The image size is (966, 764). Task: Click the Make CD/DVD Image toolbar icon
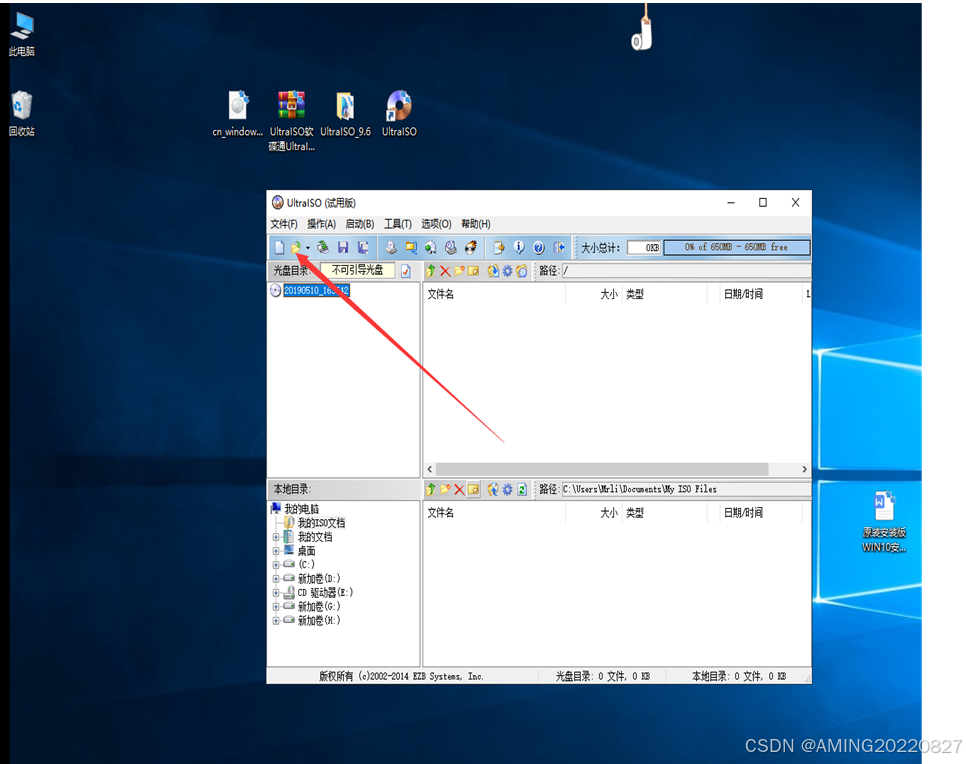point(391,248)
